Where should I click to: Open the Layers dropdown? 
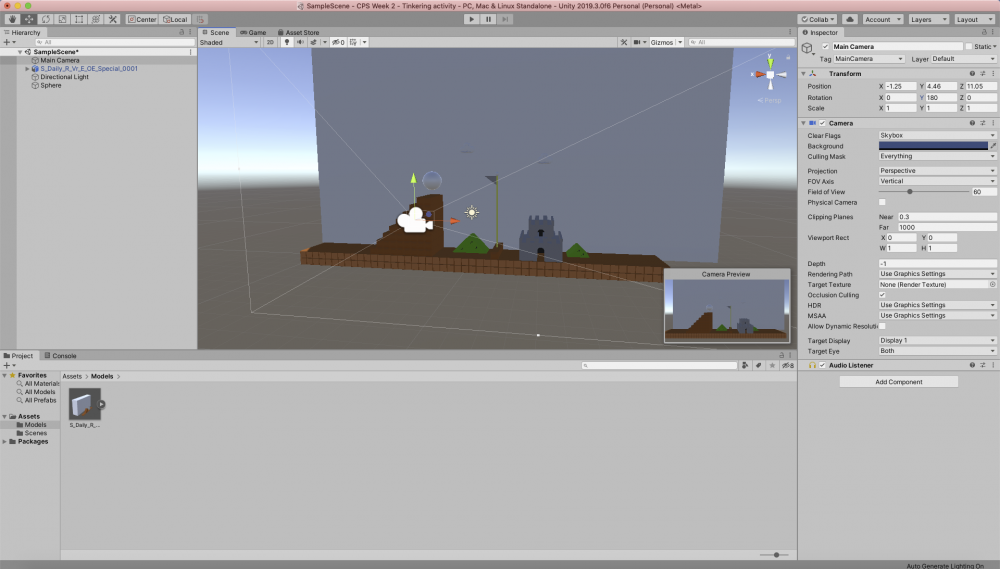point(929,19)
